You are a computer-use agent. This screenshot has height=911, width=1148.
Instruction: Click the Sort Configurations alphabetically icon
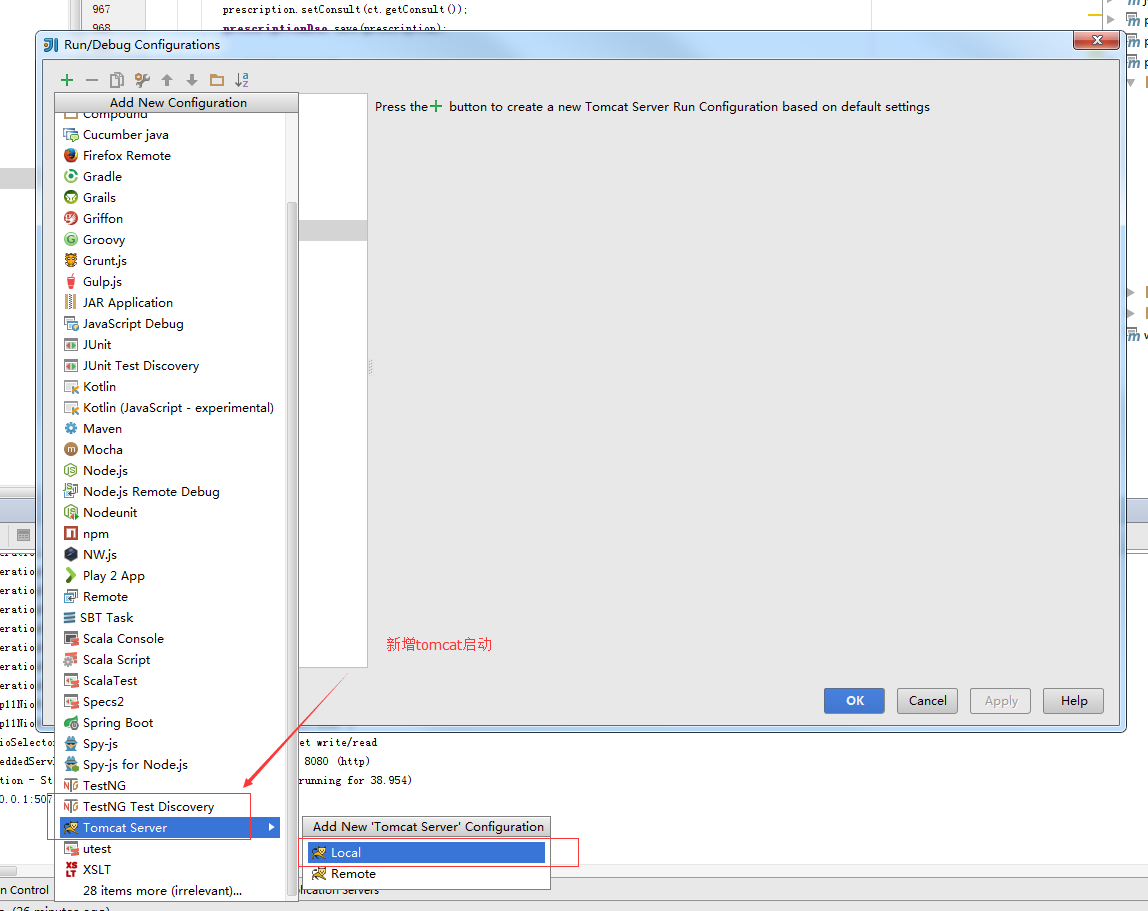[x=242, y=80]
